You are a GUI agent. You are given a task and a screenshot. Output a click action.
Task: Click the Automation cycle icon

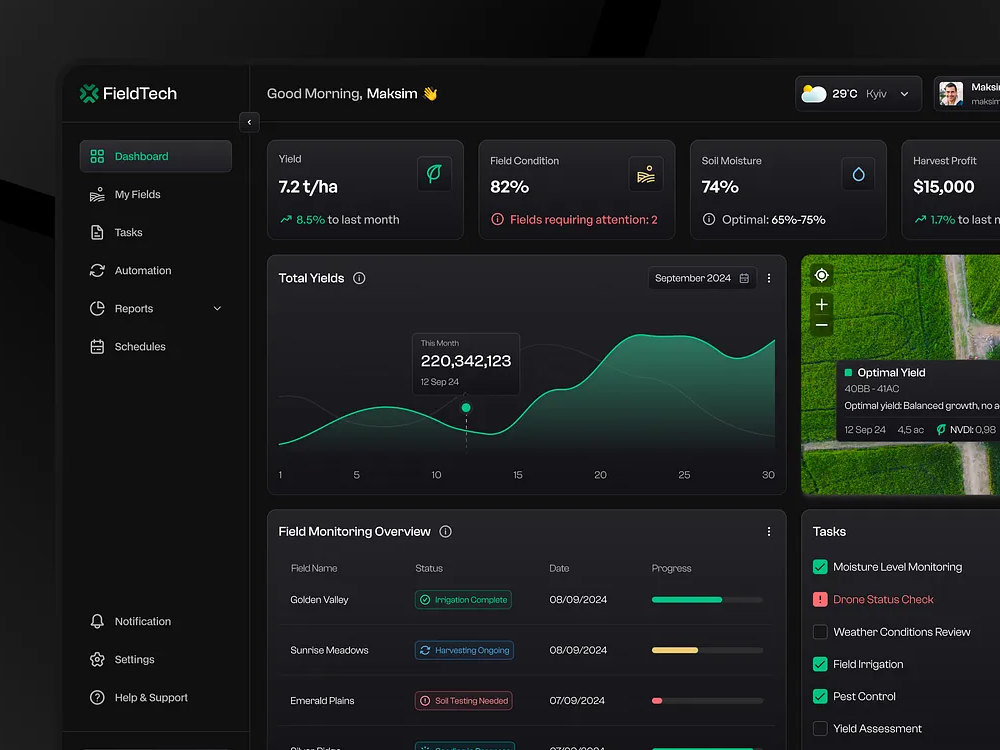97,270
